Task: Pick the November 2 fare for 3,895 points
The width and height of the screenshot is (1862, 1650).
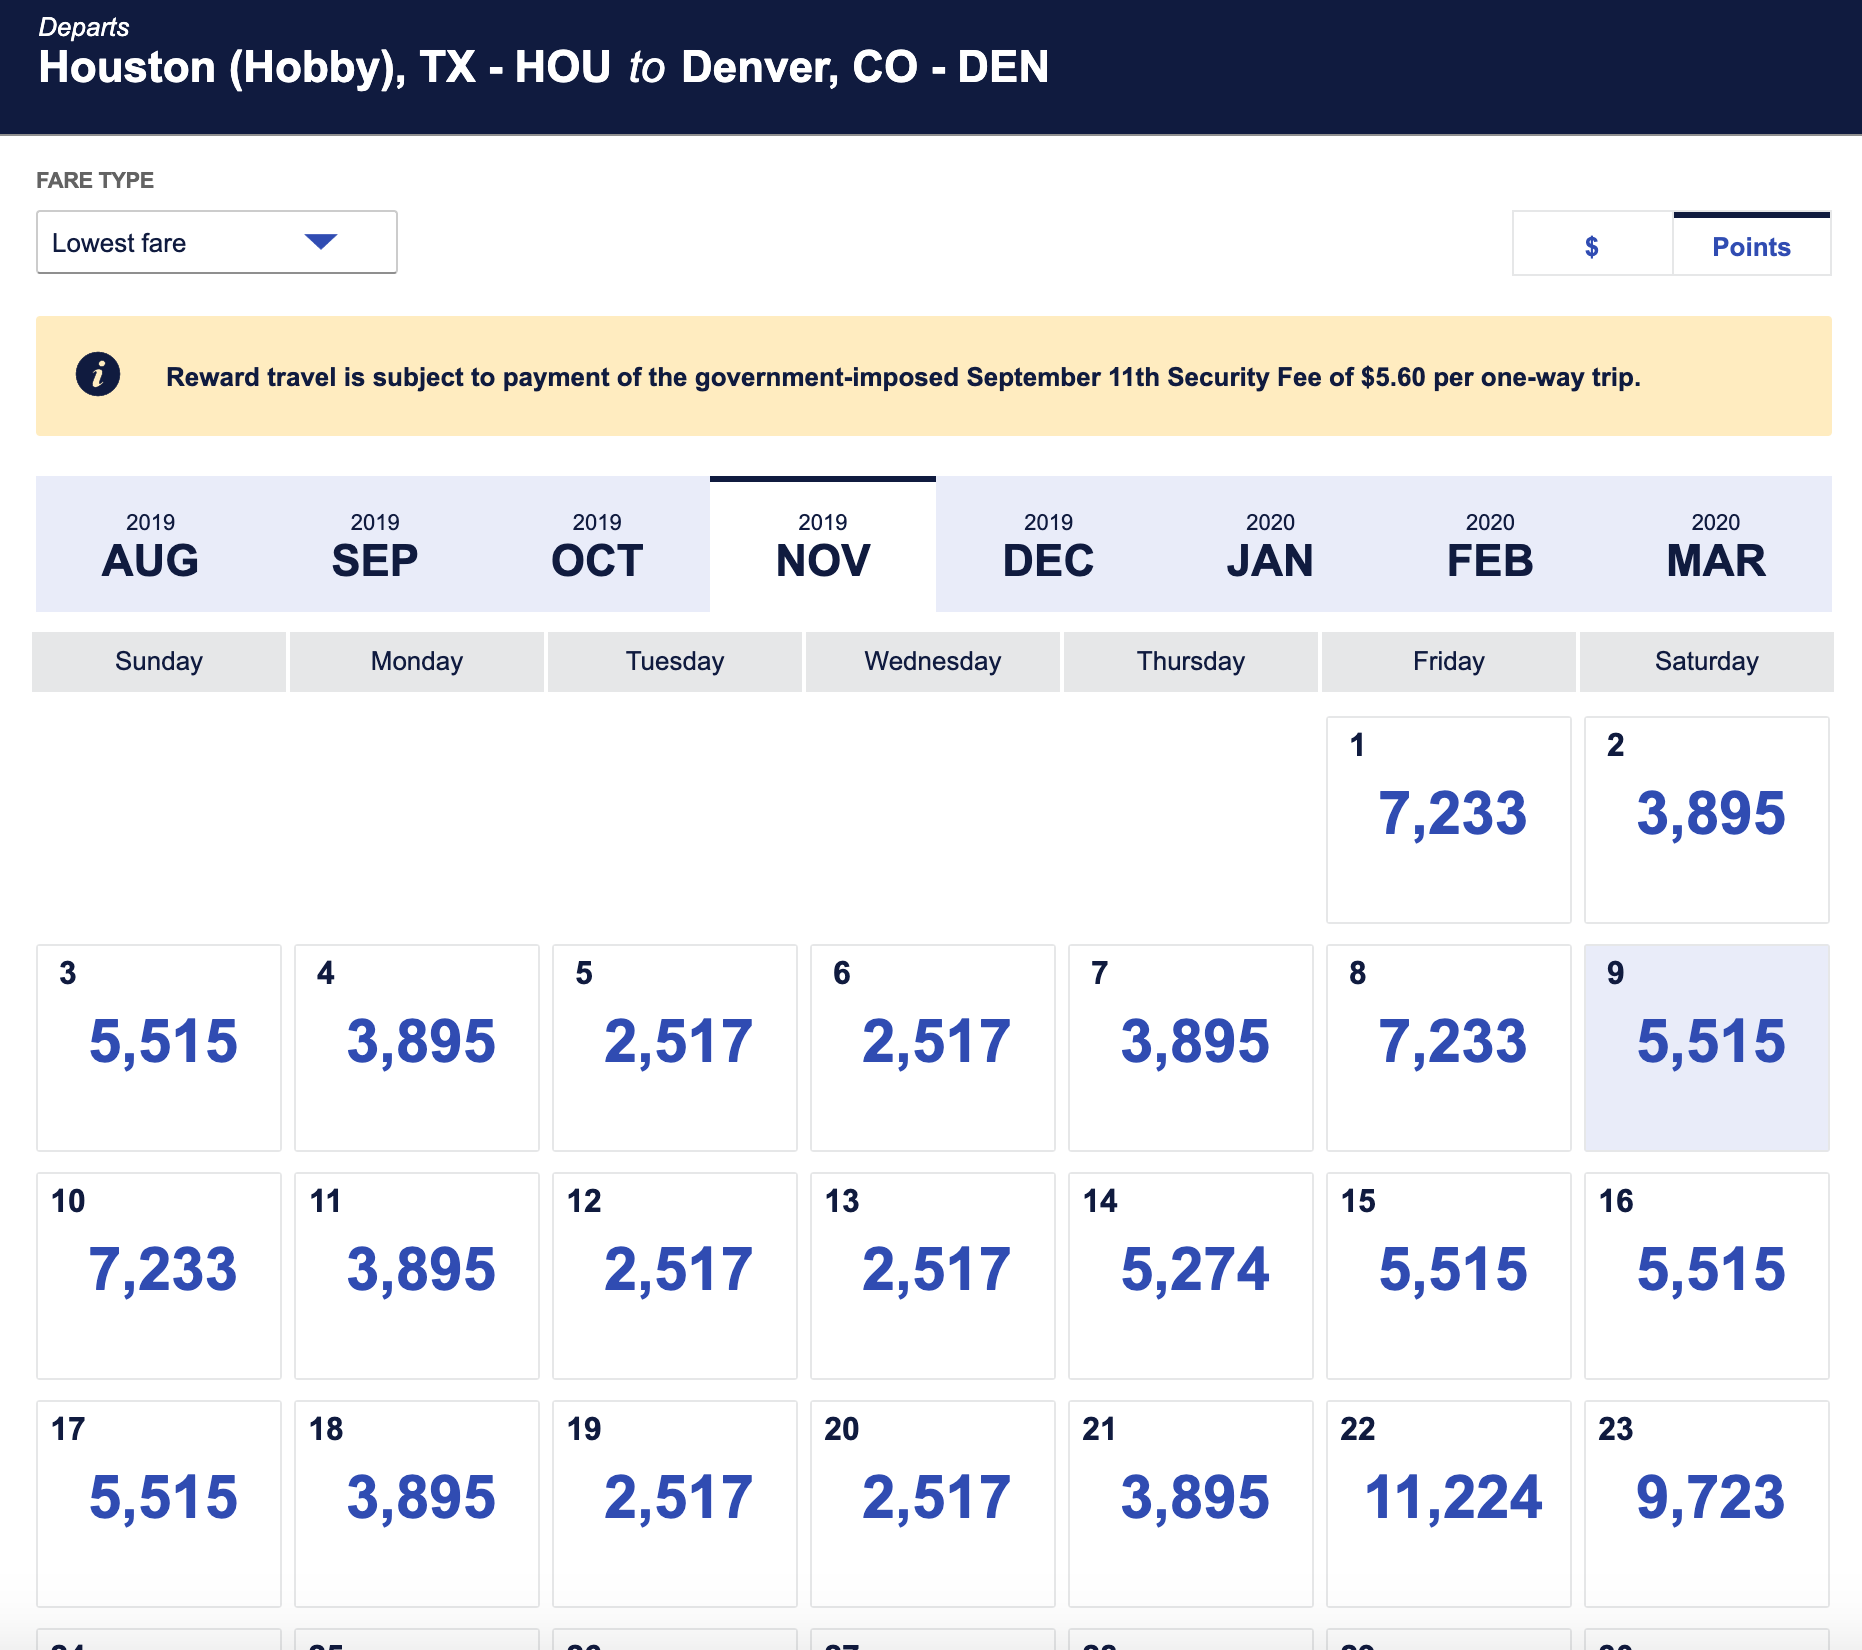Action: coord(1707,818)
